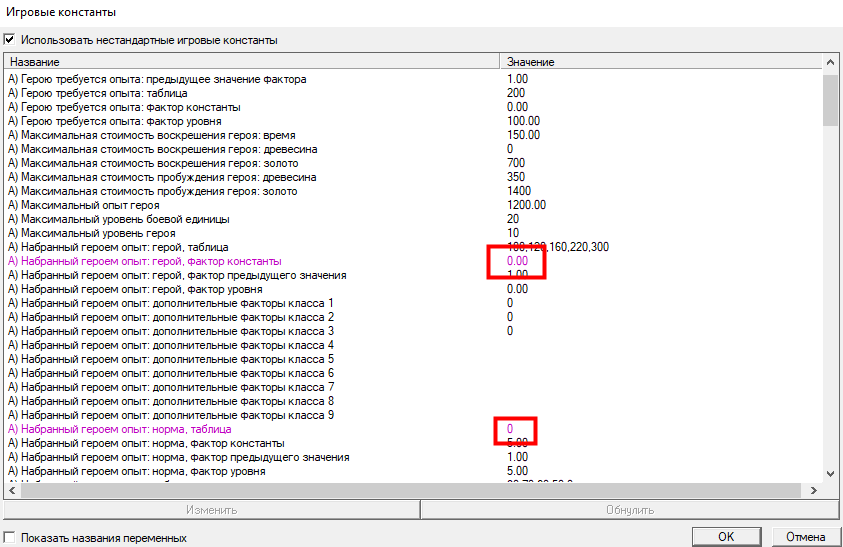The height and width of the screenshot is (547, 843).
Task: Click the value 700 in Значение column
Action: pyautogui.click(x=516, y=163)
